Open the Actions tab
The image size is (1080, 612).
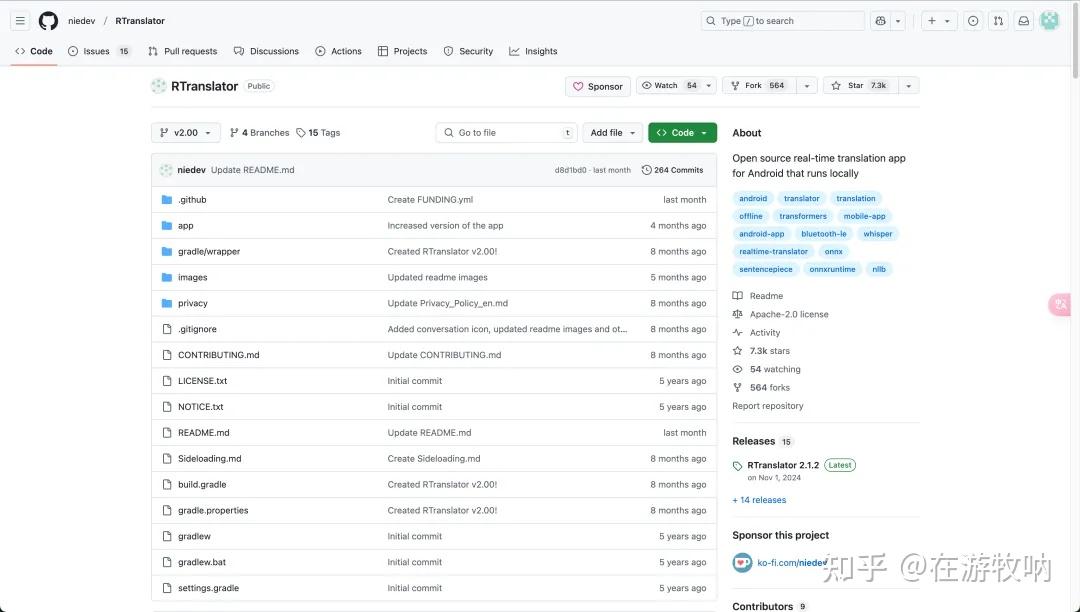(338, 51)
